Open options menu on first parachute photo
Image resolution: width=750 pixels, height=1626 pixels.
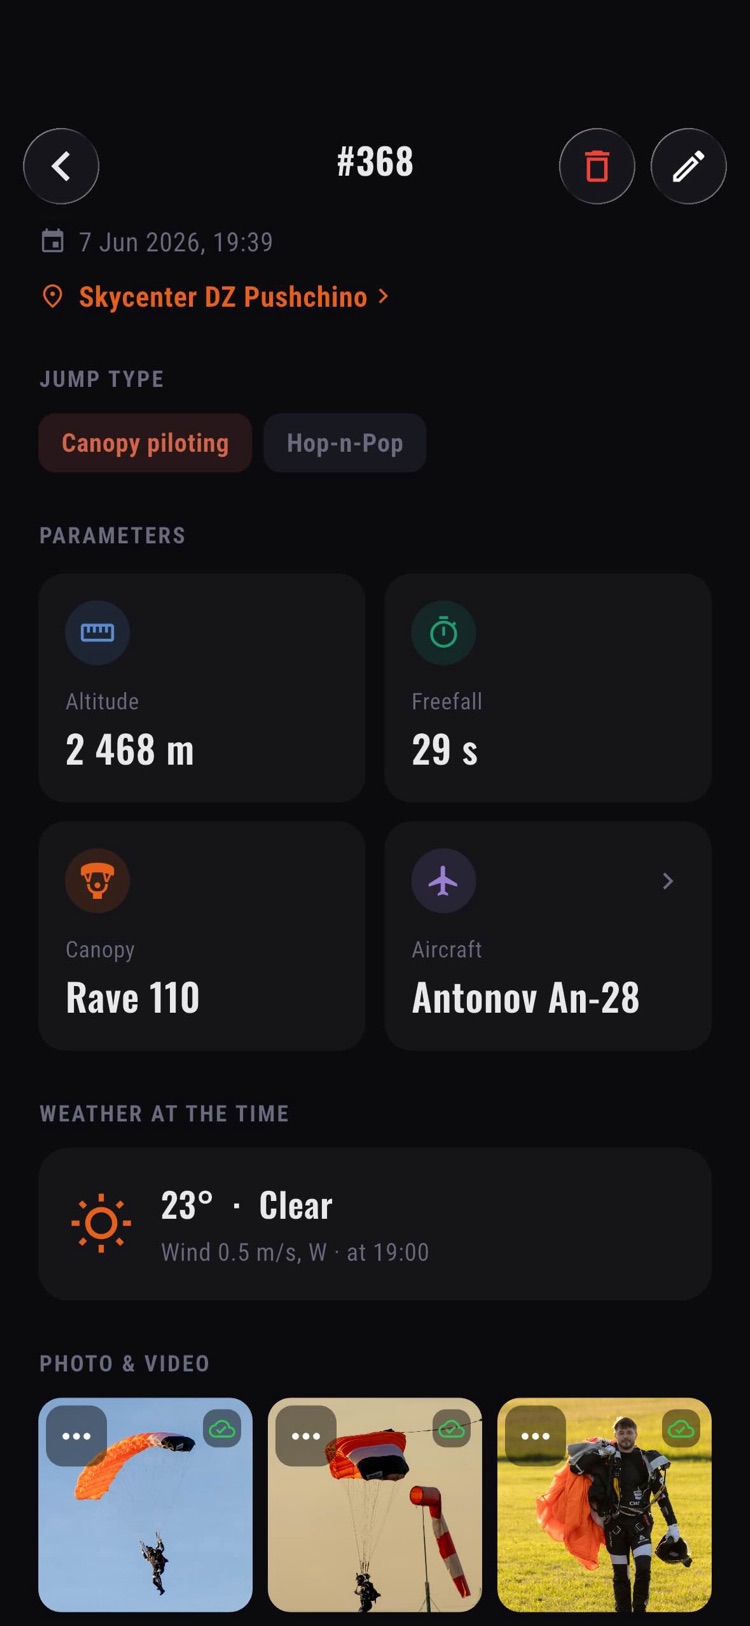[76, 1436]
